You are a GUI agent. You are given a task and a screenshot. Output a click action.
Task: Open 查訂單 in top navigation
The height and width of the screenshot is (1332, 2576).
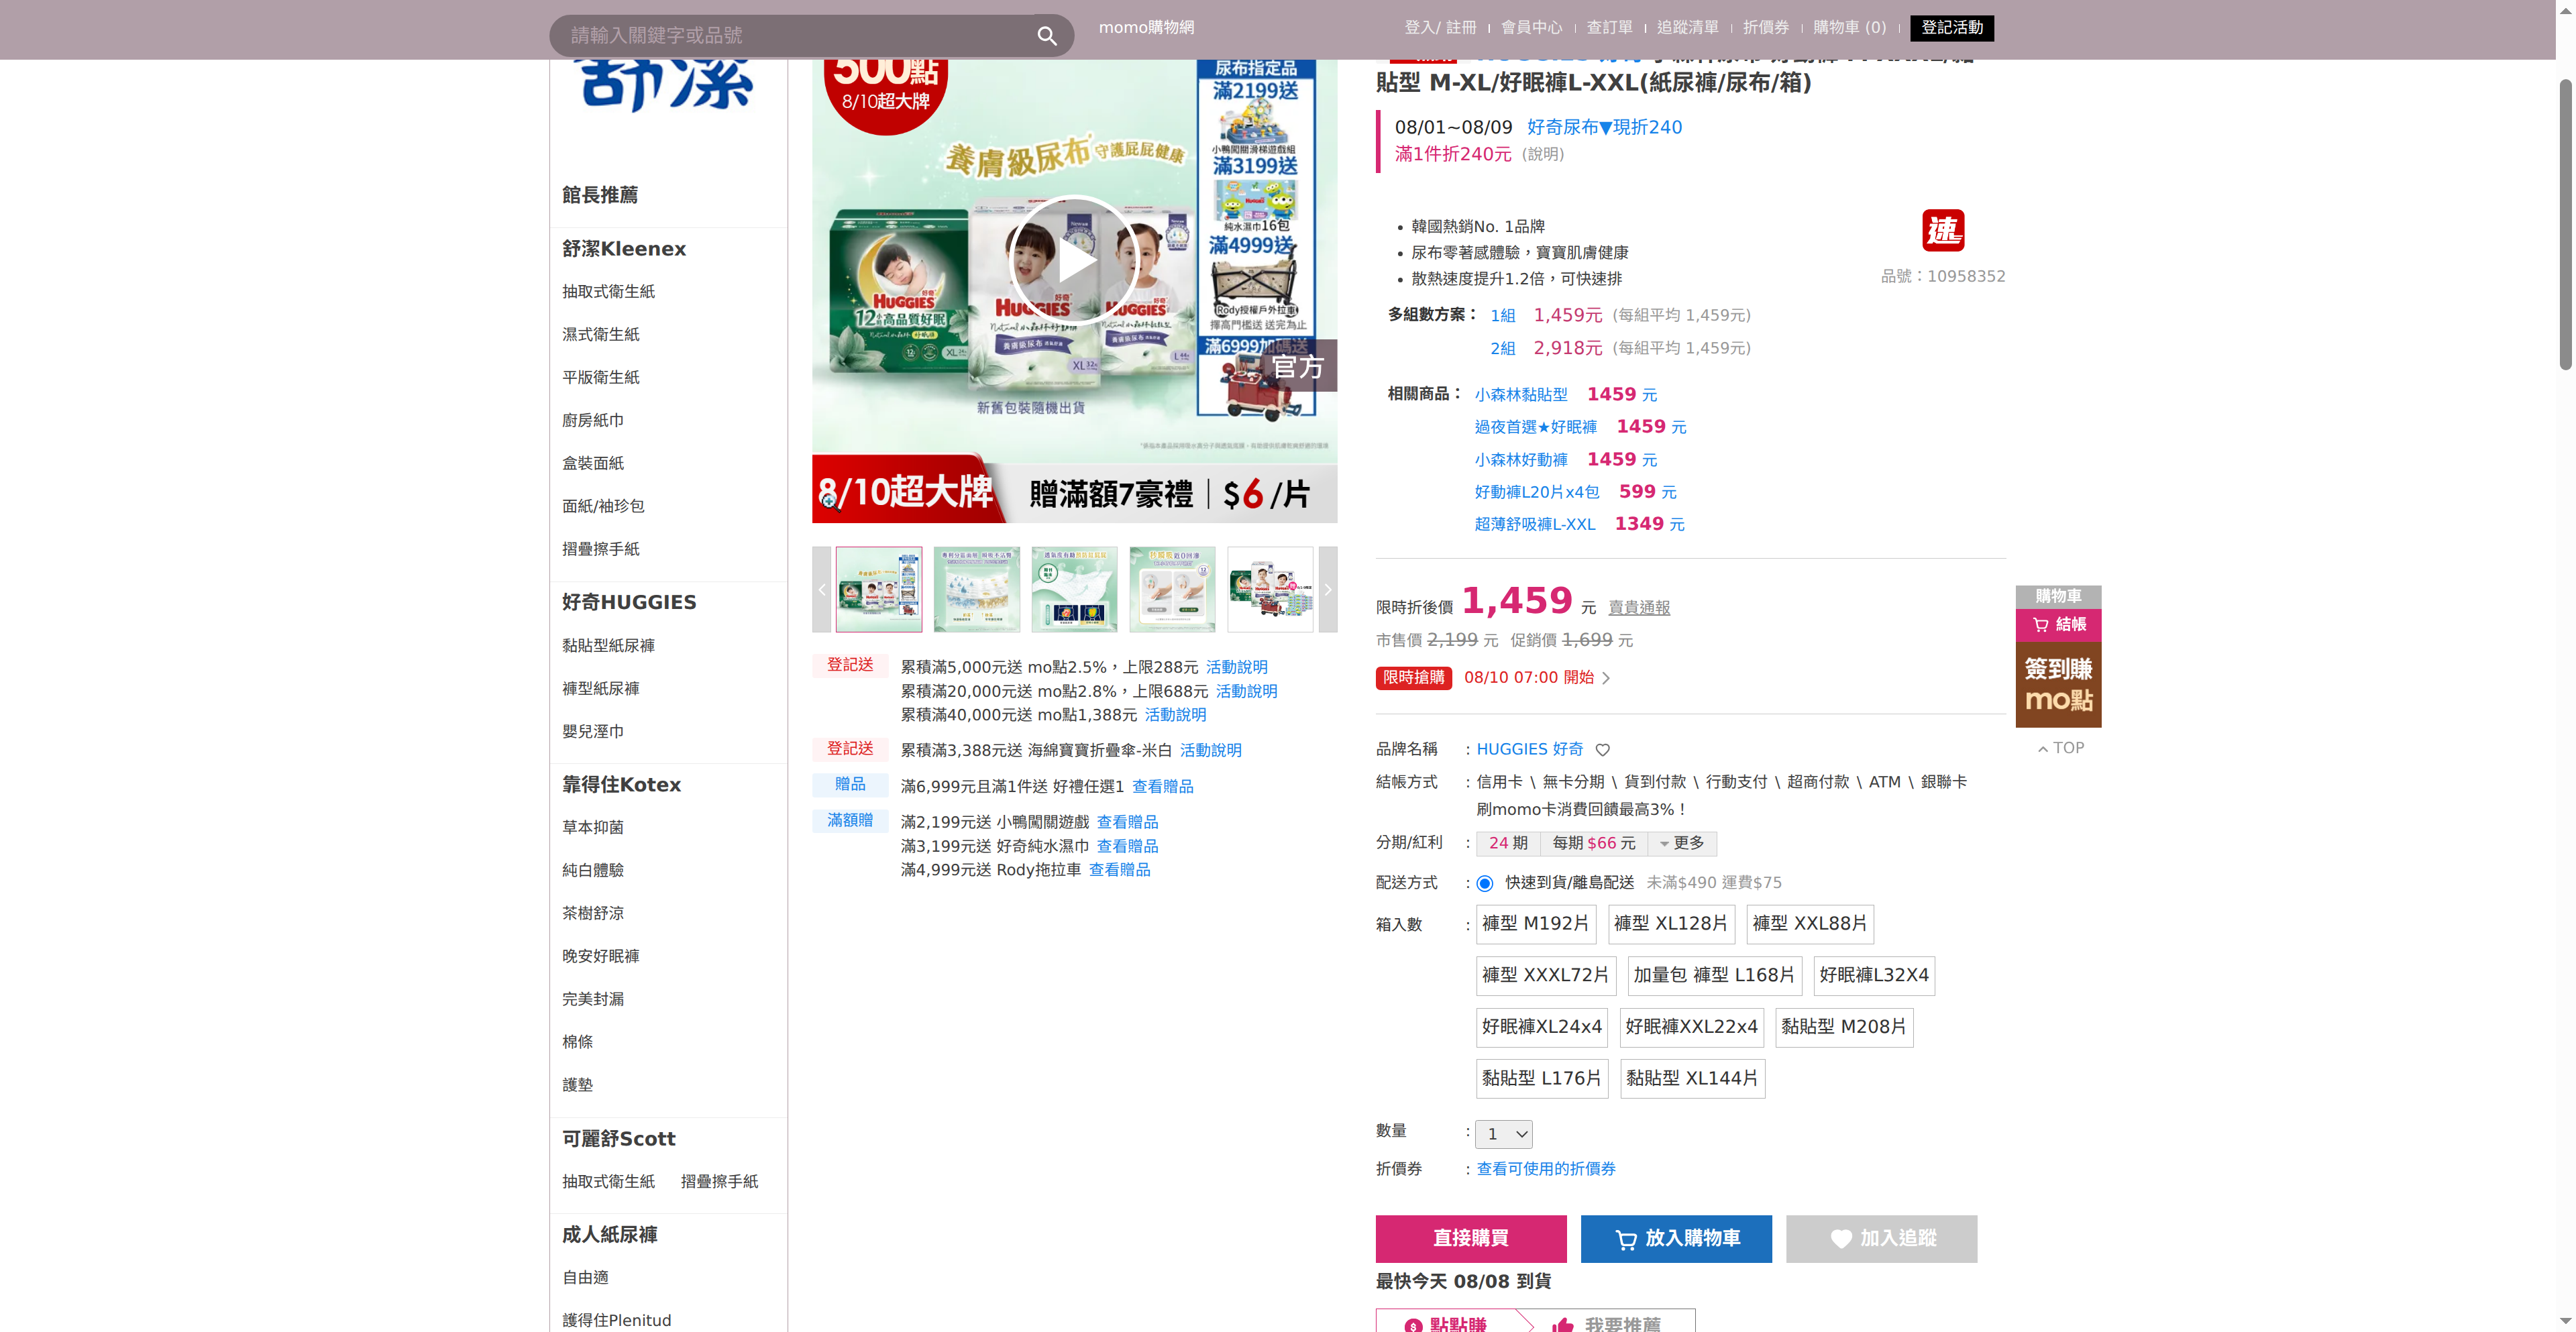[x=1609, y=28]
